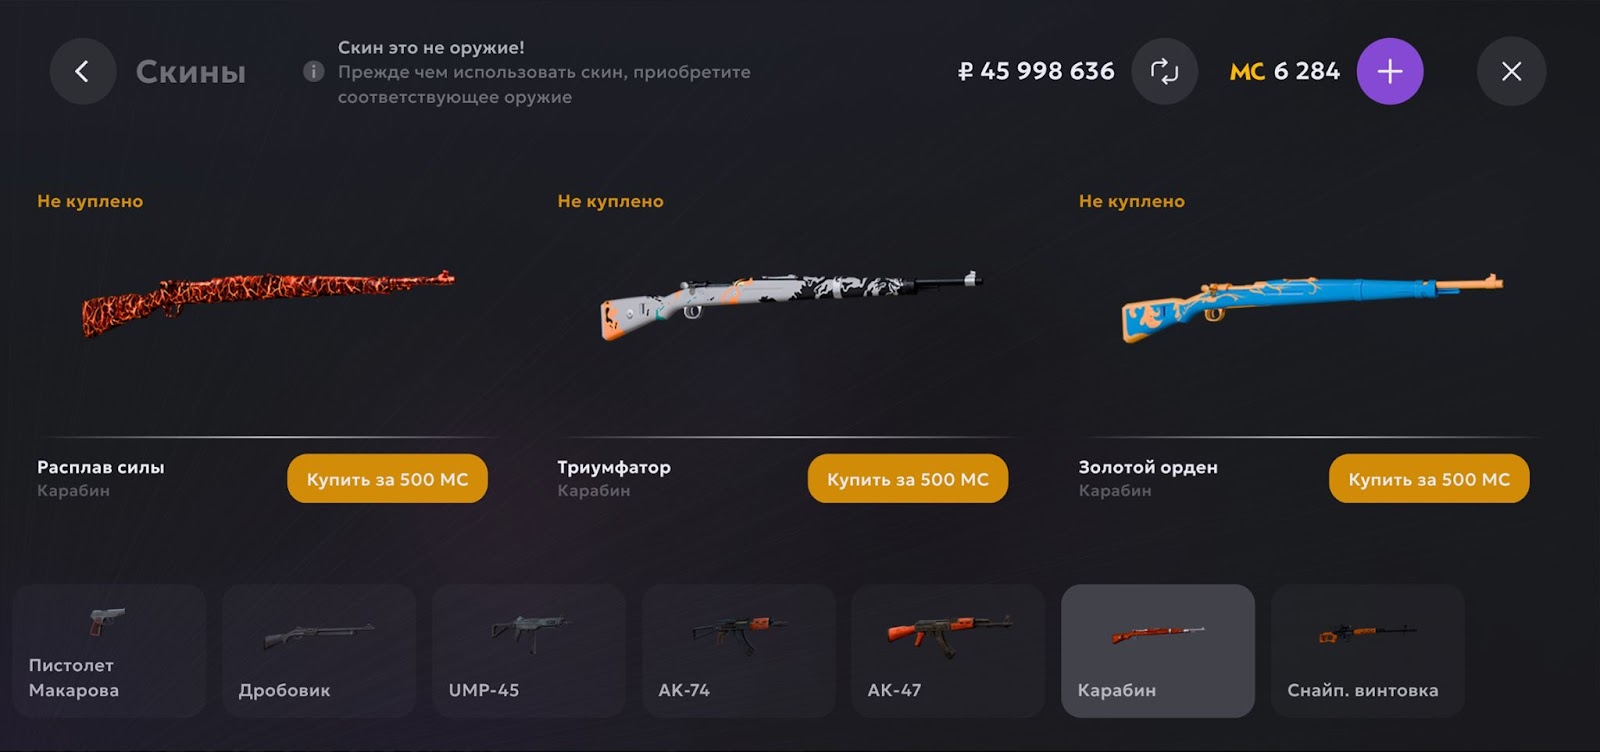
Task: Click the red lava carbine skin image
Action: coord(268,302)
